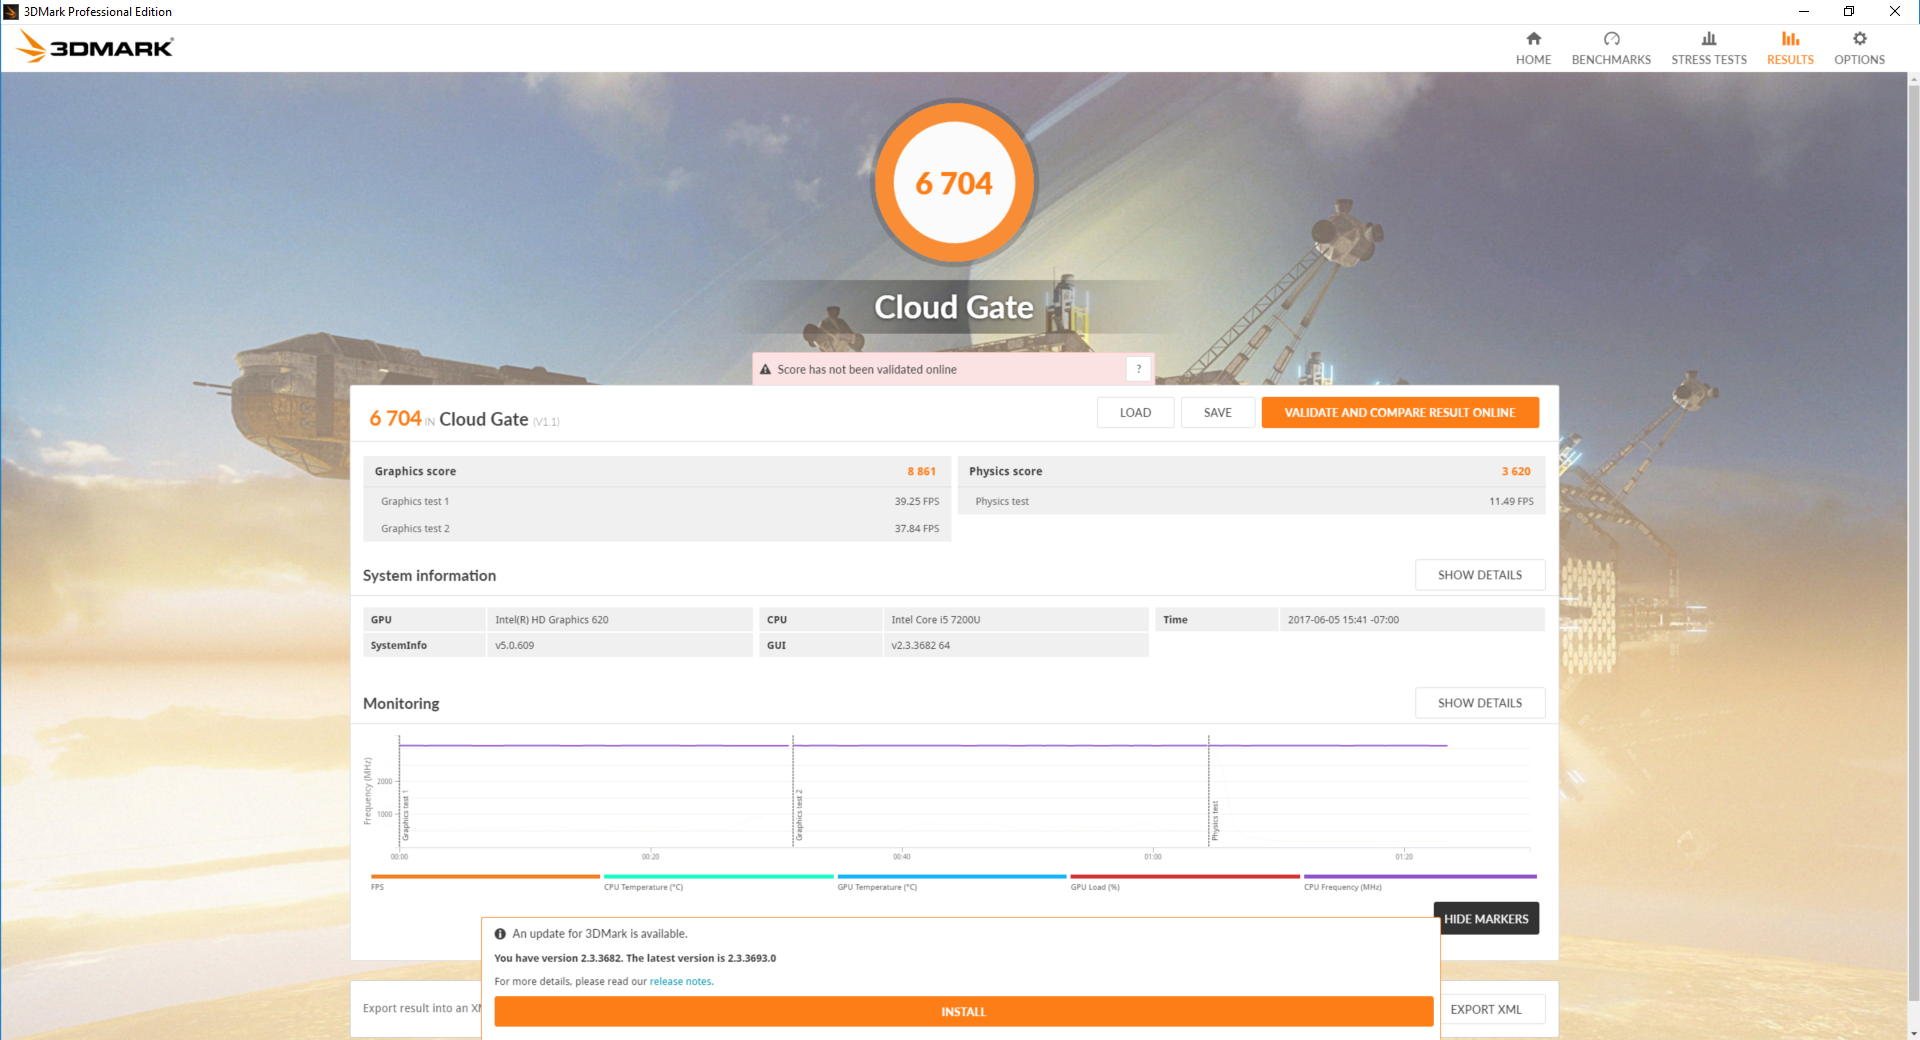
Task: Click the Intel Core i5 7200U value
Action: [x=936, y=620]
